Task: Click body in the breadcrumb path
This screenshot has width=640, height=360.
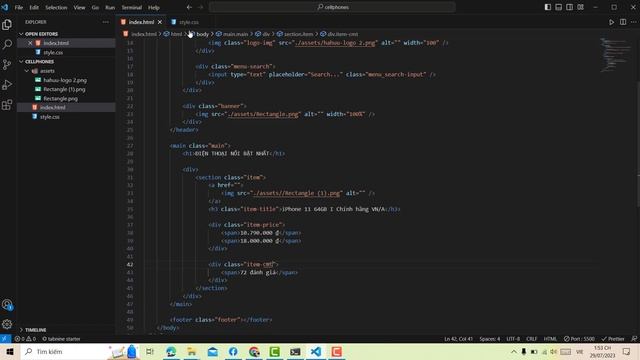Action: 202,34
